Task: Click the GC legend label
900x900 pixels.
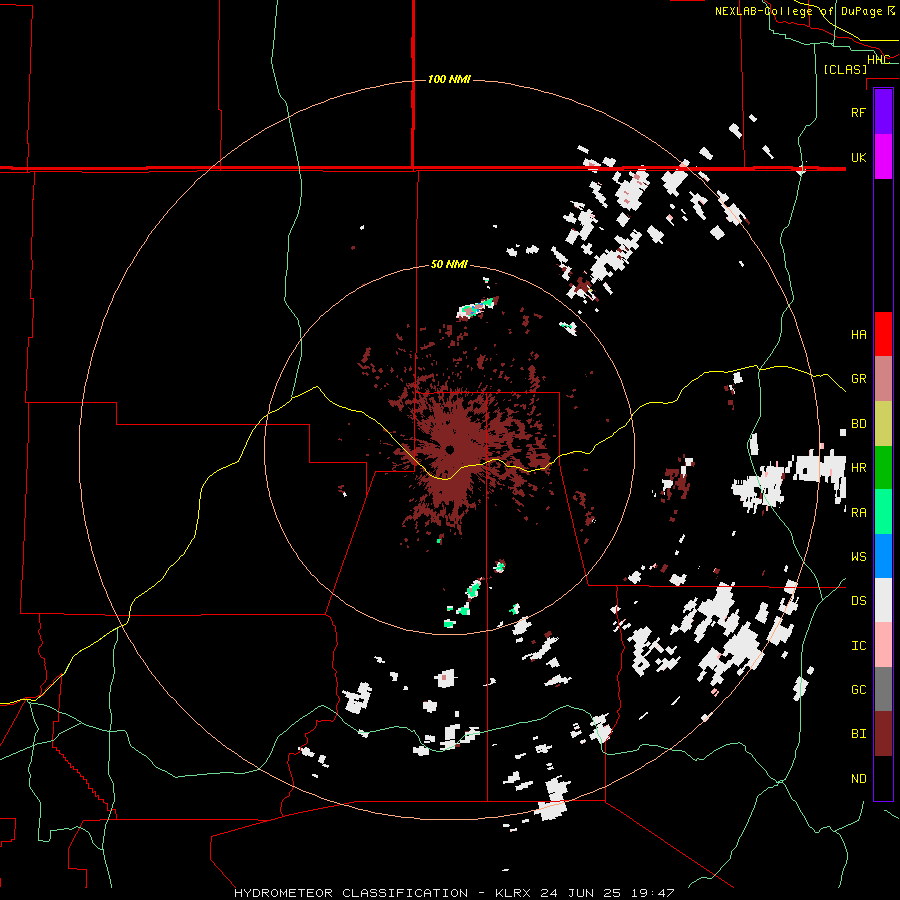Action: point(858,690)
